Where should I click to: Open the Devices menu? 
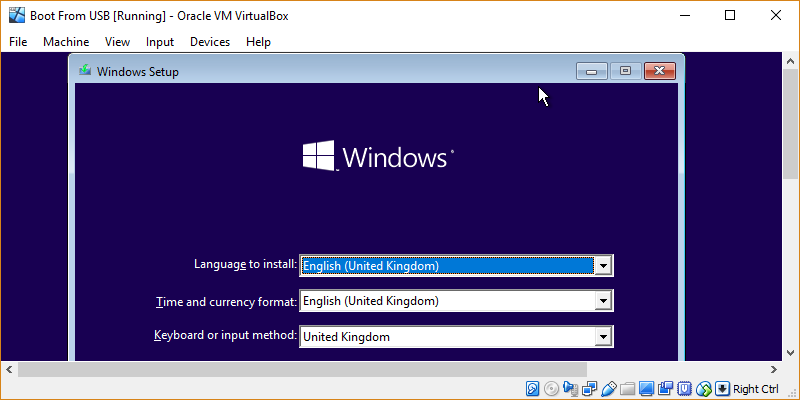(210, 42)
